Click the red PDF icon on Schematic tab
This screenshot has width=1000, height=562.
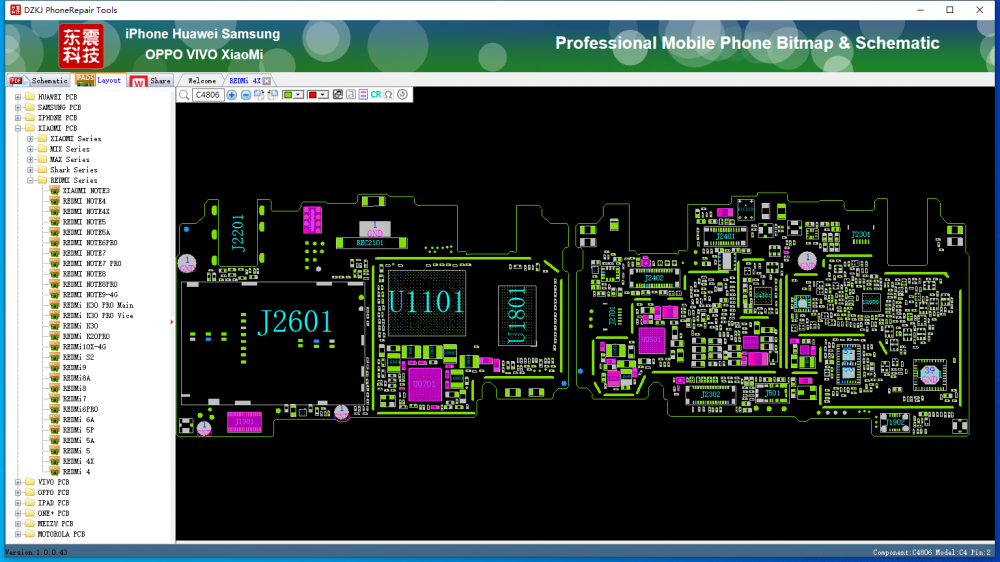click(x=16, y=80)
